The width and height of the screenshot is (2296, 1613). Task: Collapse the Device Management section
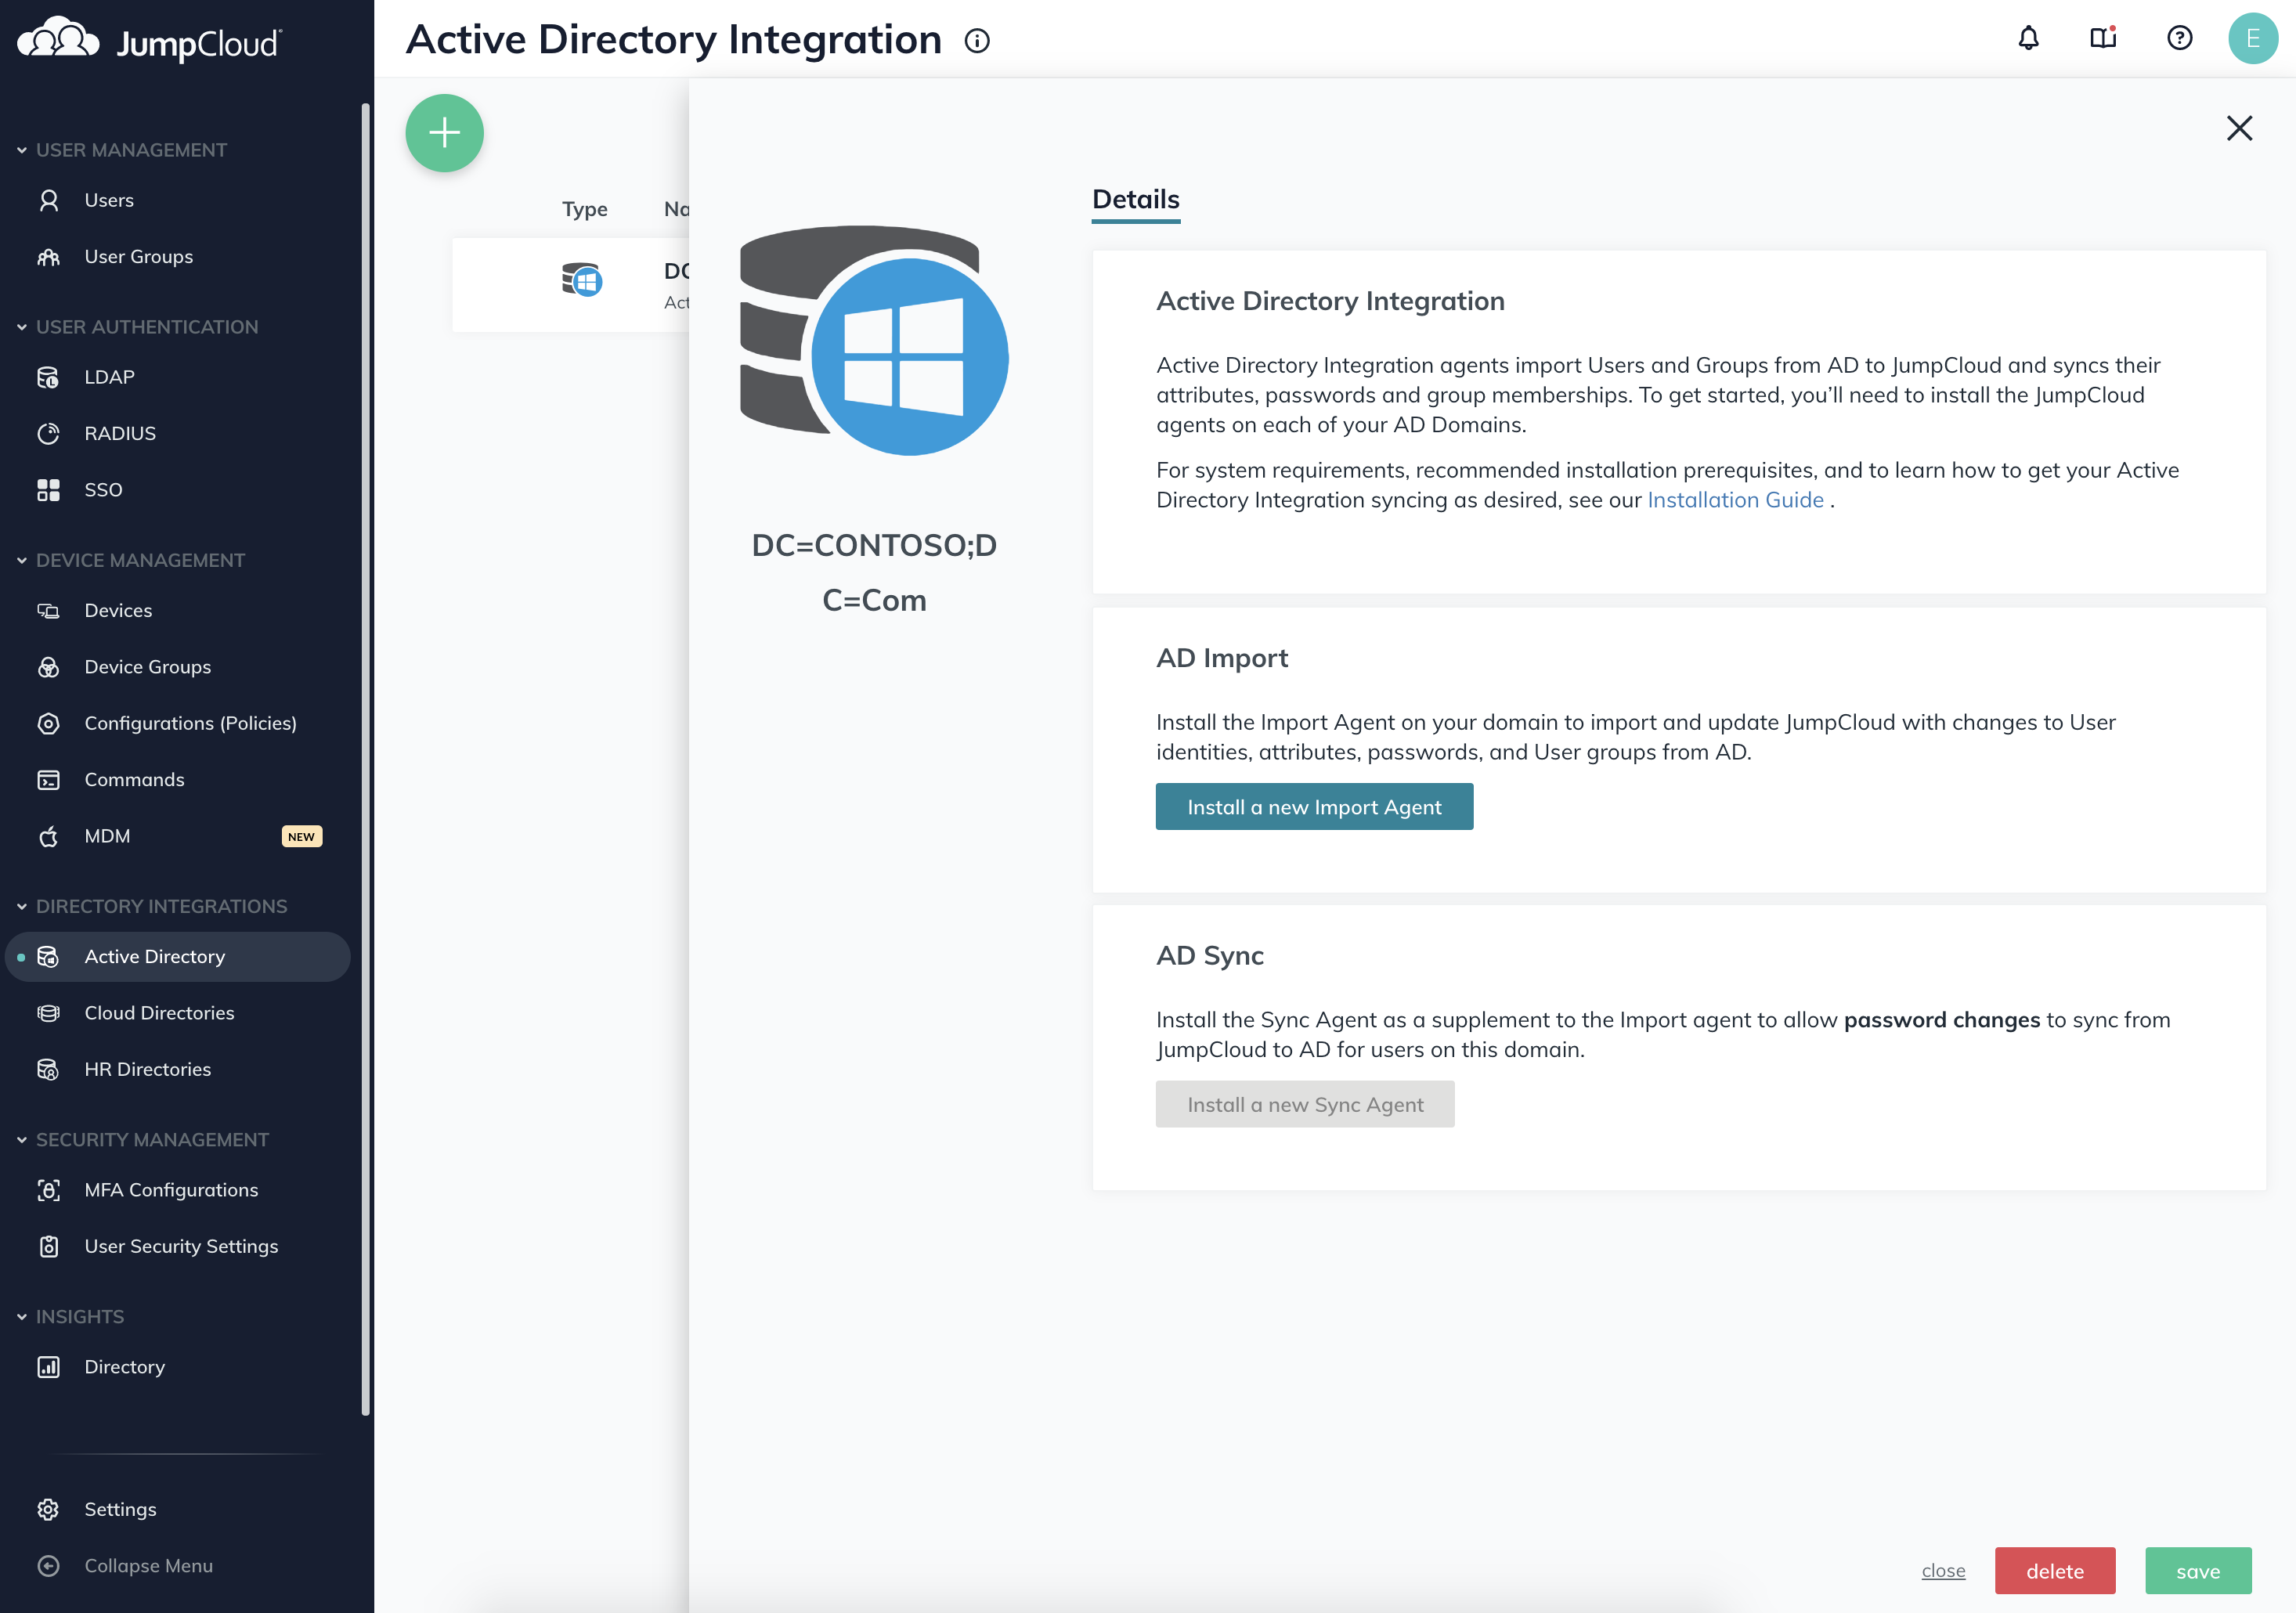(22, 560)
